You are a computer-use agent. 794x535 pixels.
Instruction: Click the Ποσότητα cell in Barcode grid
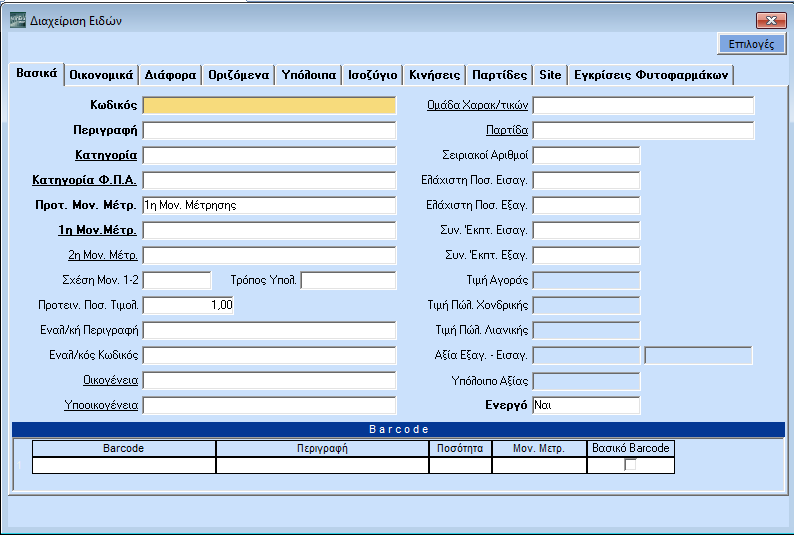coord(460,465)
